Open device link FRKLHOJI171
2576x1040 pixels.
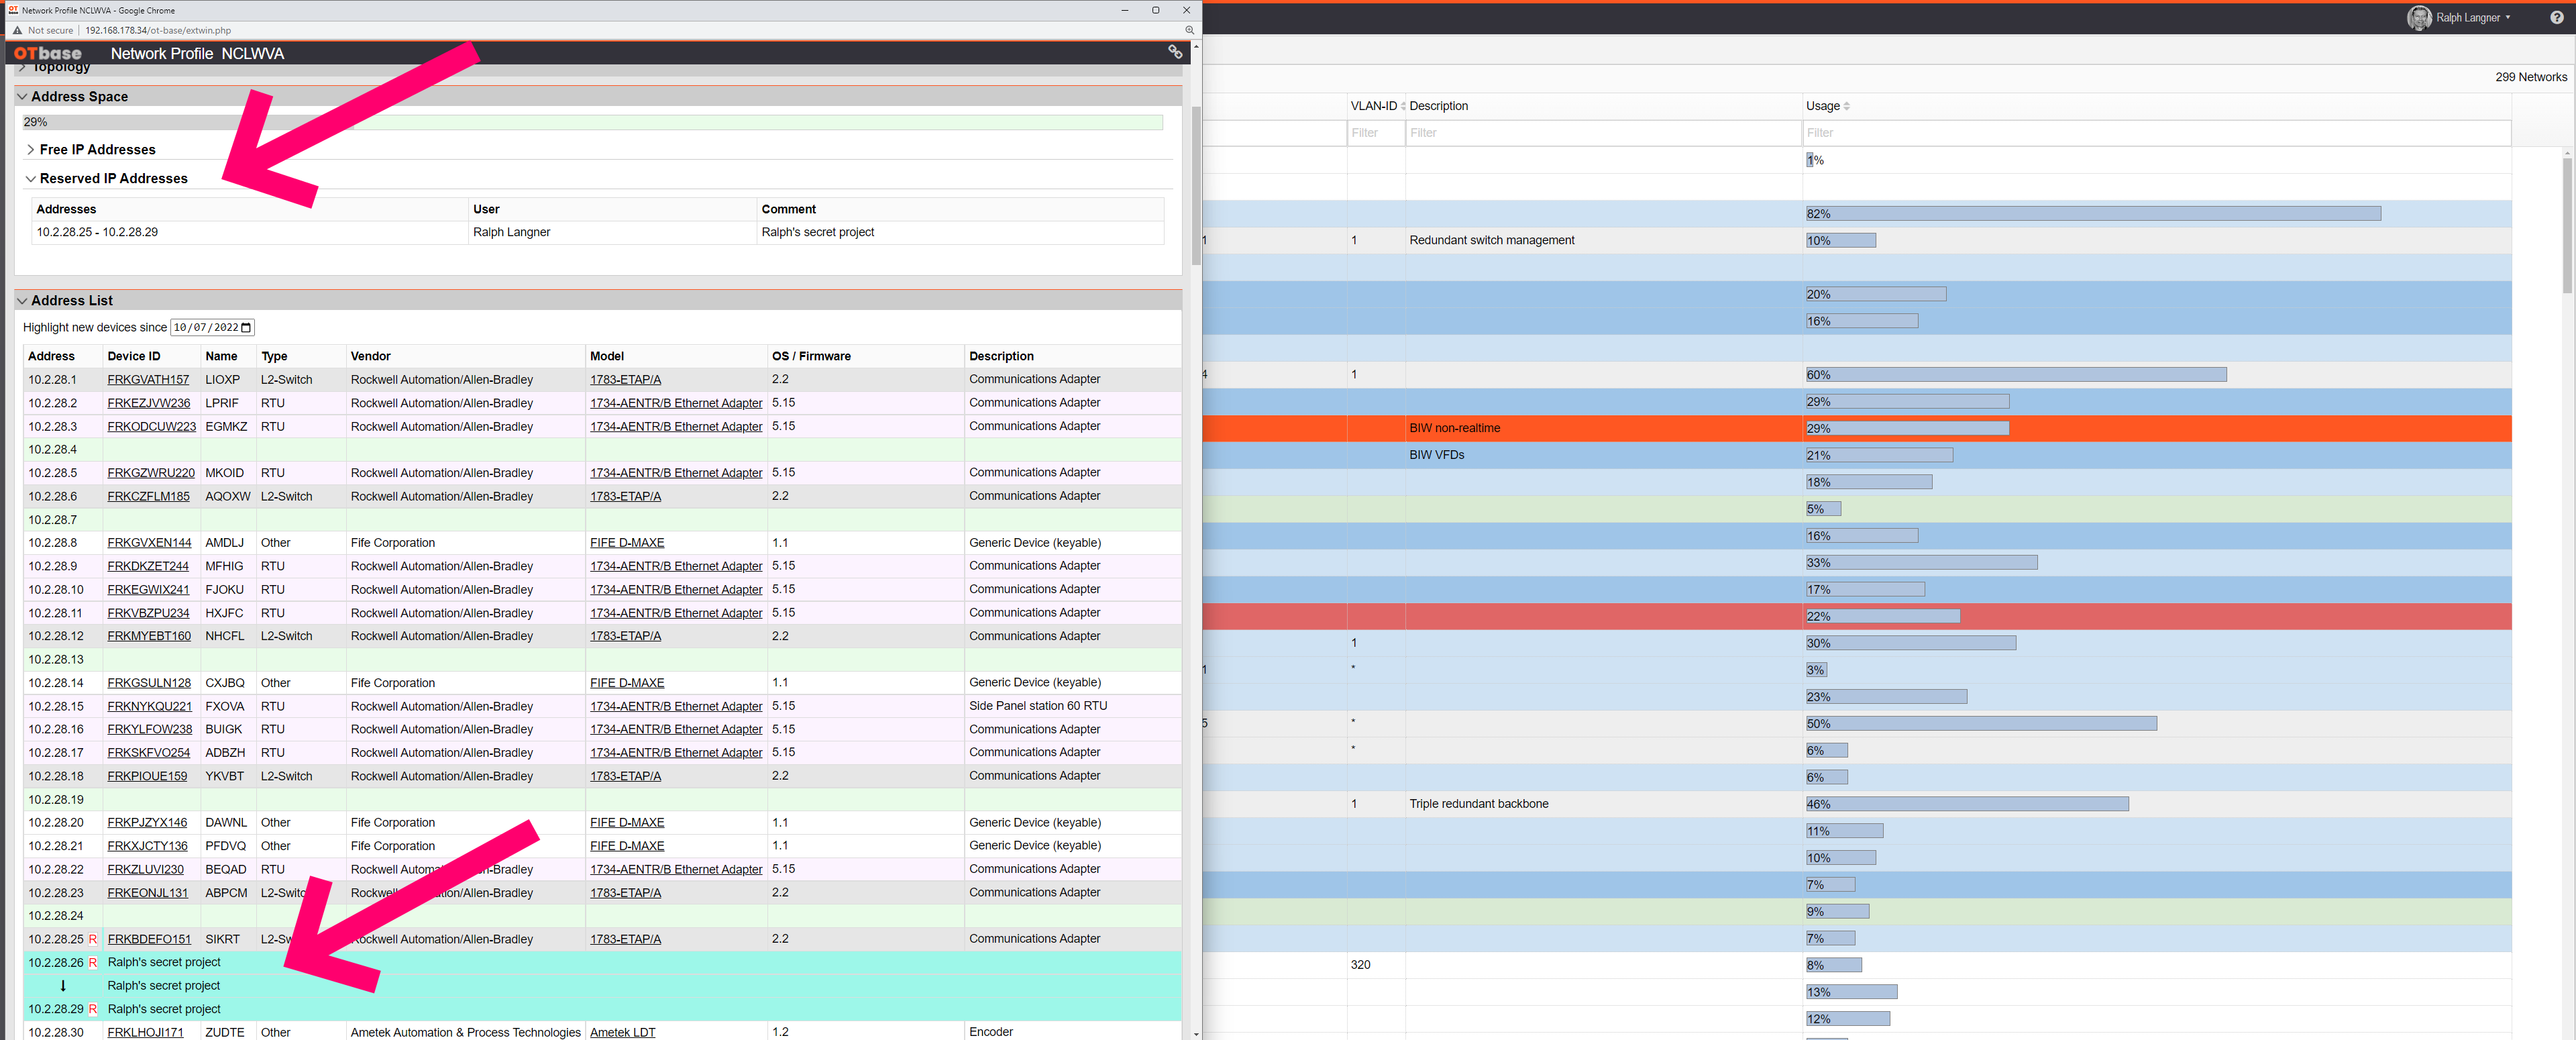145,1032
